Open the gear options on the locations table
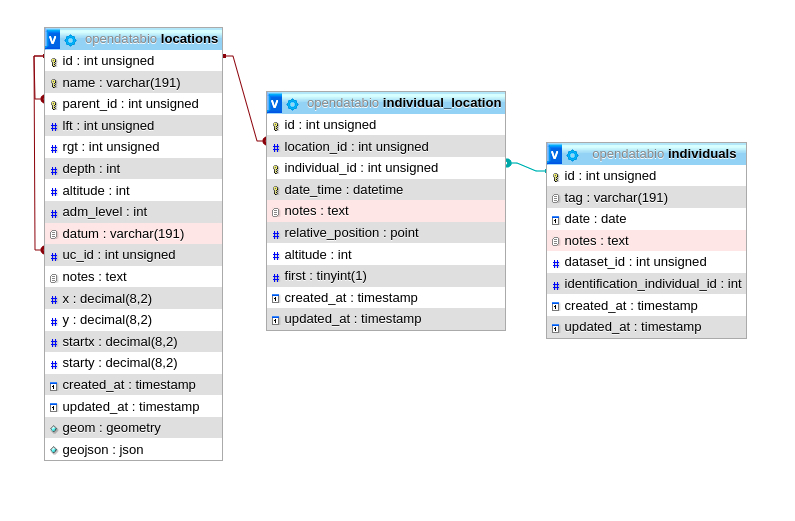 [x=70, y=40]
